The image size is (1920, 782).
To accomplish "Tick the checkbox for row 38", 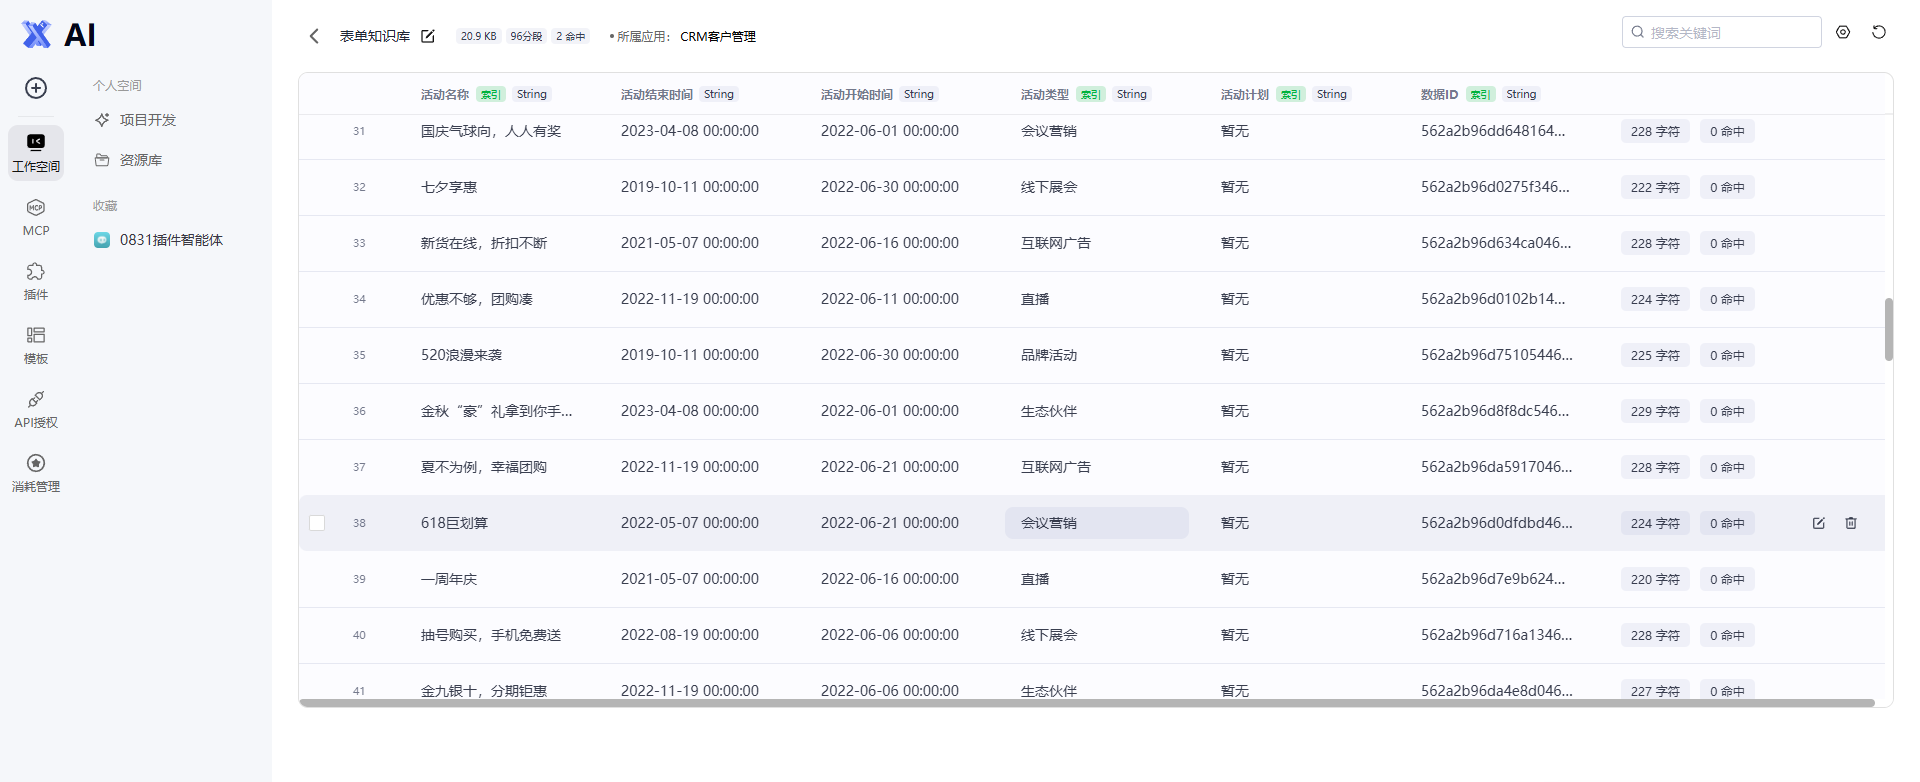I will click(317, 523).
